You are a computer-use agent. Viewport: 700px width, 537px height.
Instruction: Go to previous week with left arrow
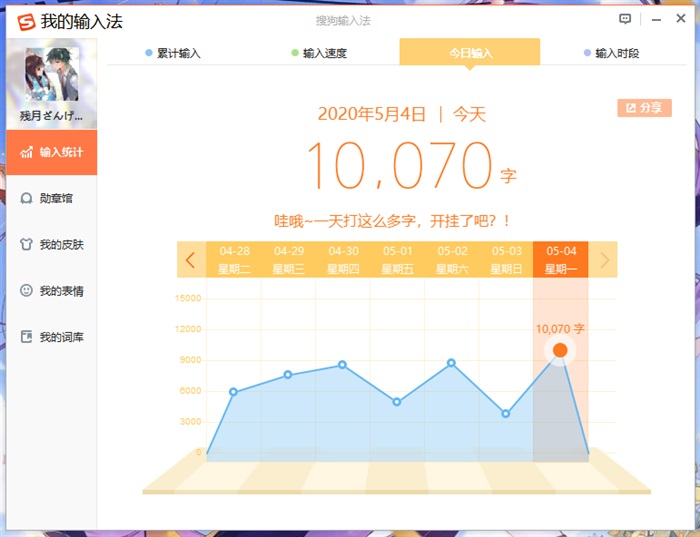coord(190,260)
